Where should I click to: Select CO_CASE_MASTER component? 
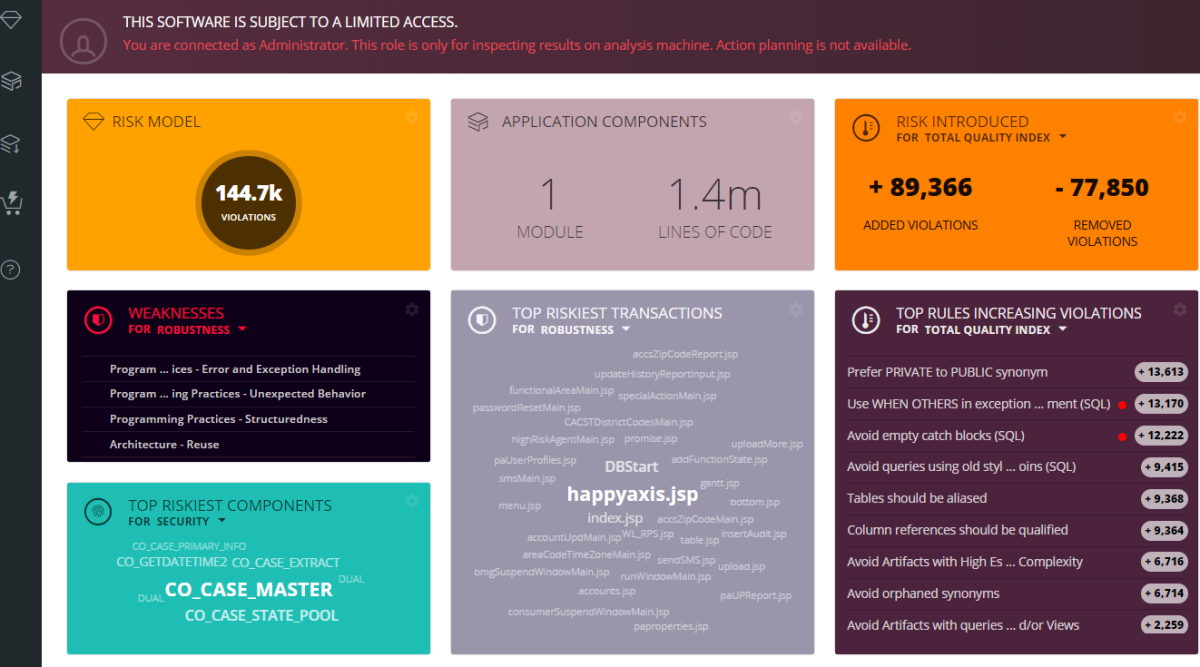(248, 590)
